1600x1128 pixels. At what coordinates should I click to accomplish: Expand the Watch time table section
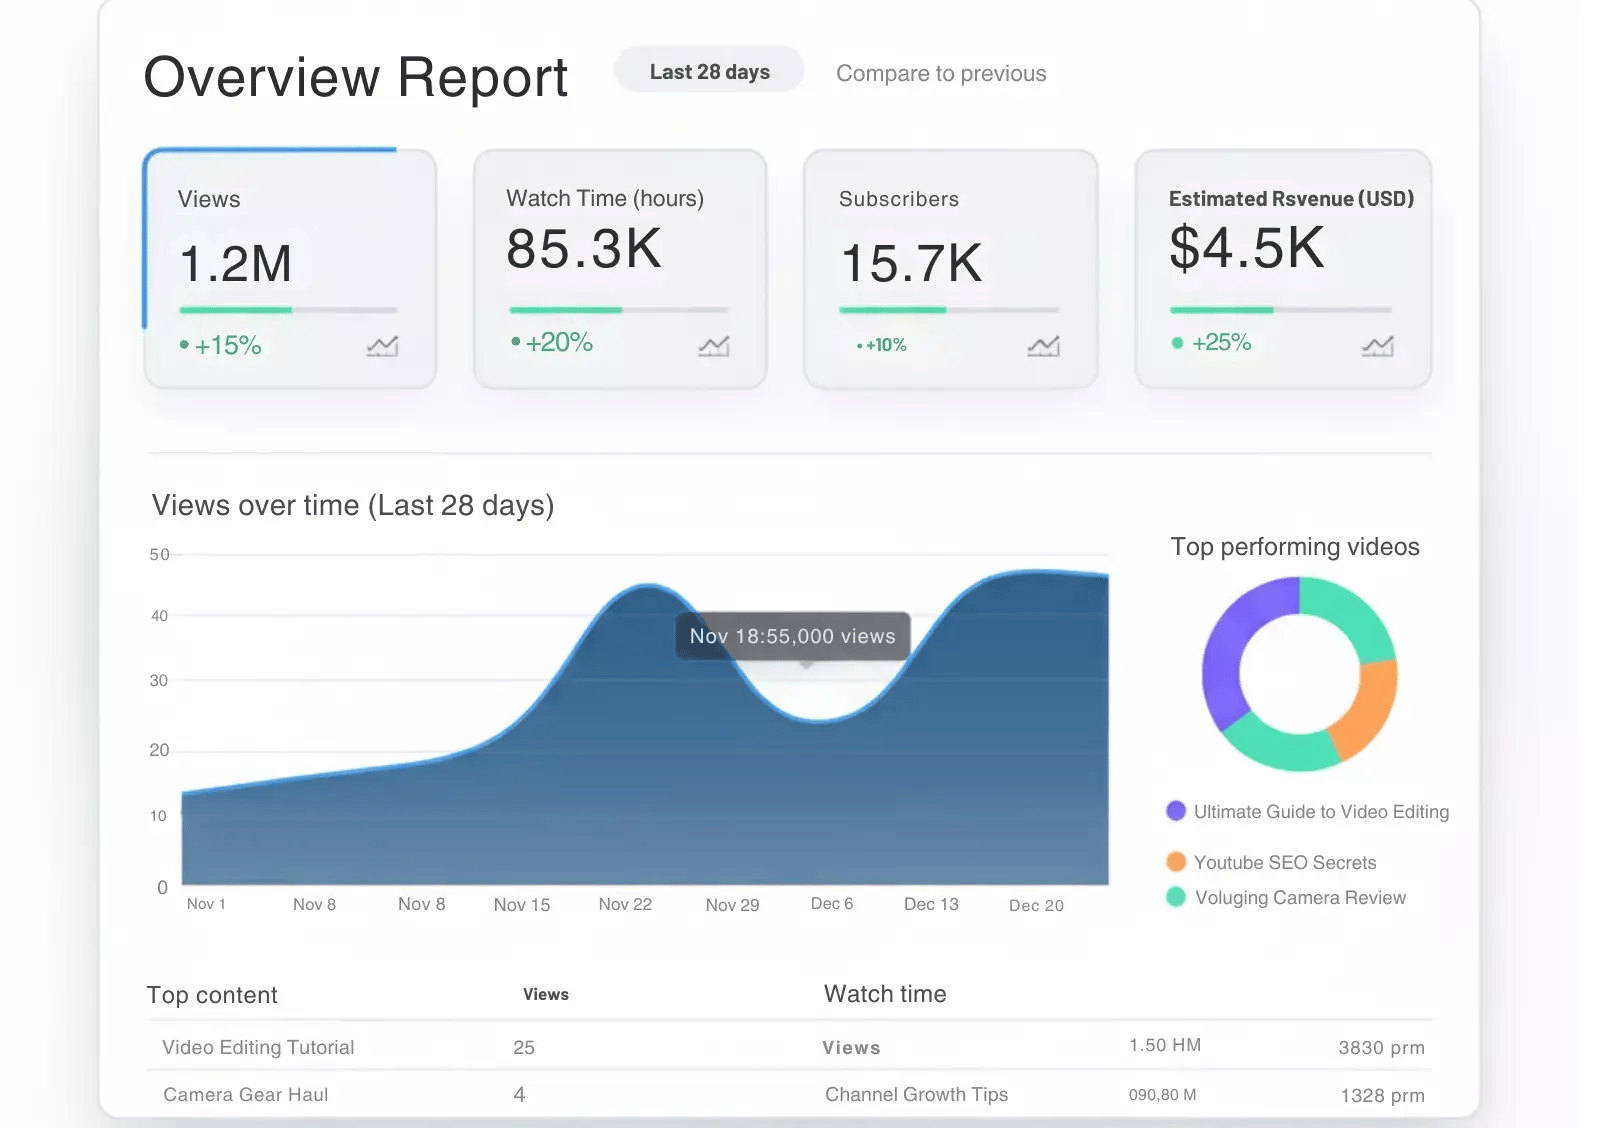[885, 993]
